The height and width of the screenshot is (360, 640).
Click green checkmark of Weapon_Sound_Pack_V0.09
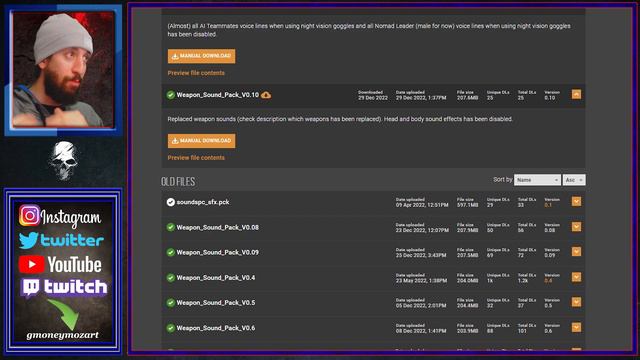[171, 252]
